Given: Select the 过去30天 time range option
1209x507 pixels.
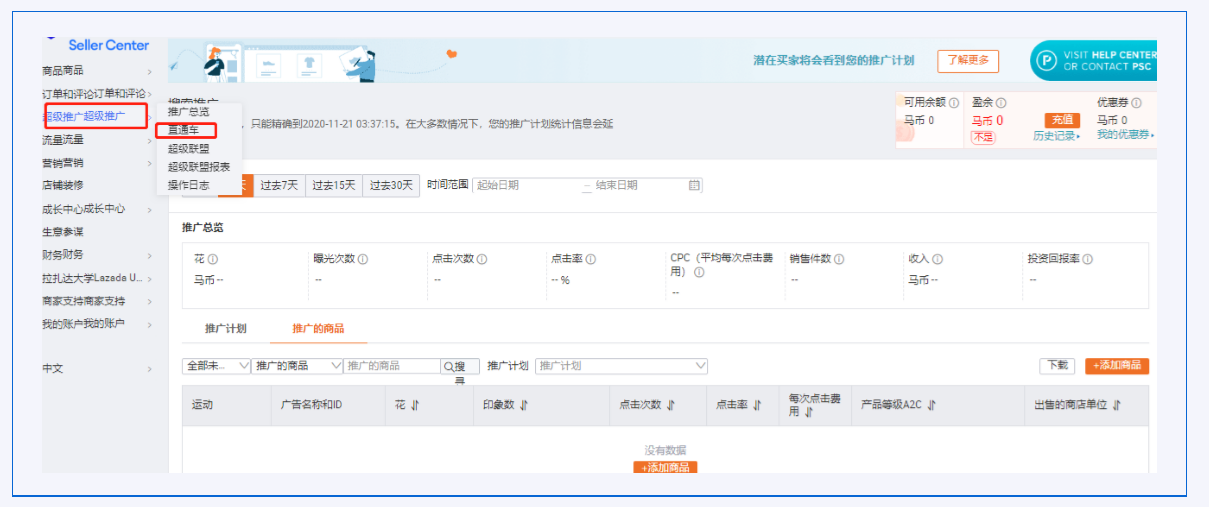Looking at the screenshot, I should [390, 185].
